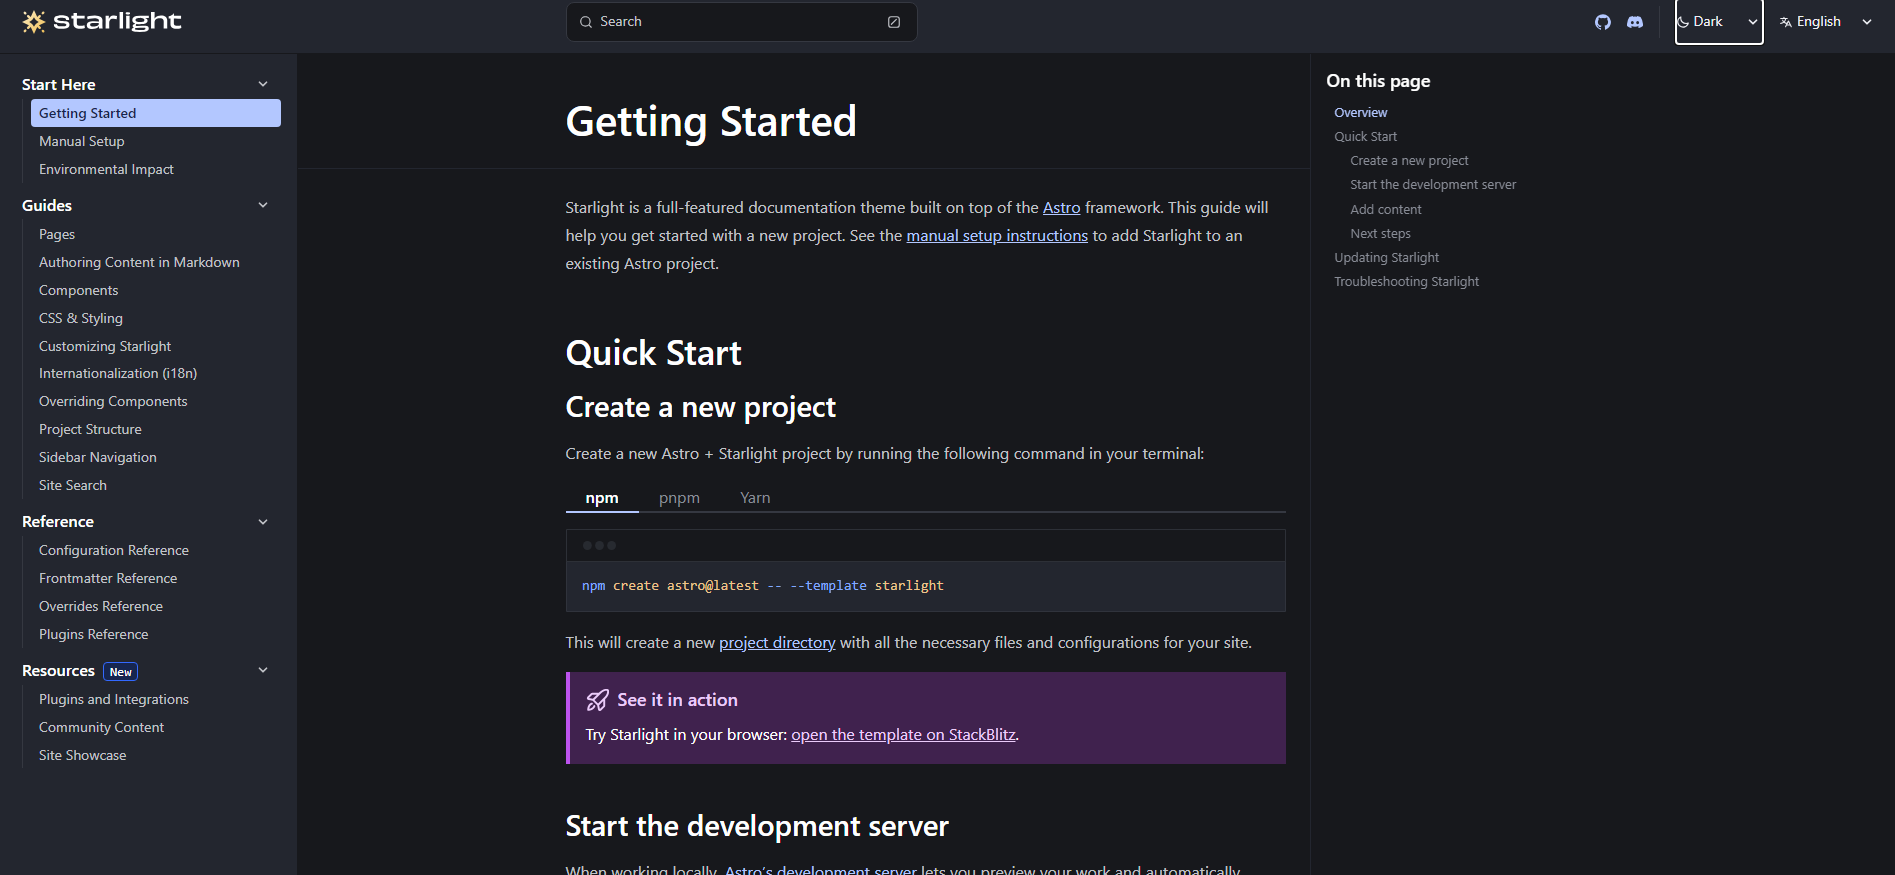This screenshot has width=1895, height=875.
Task: Switch to the Yarn tab
Action: point(755,498)
